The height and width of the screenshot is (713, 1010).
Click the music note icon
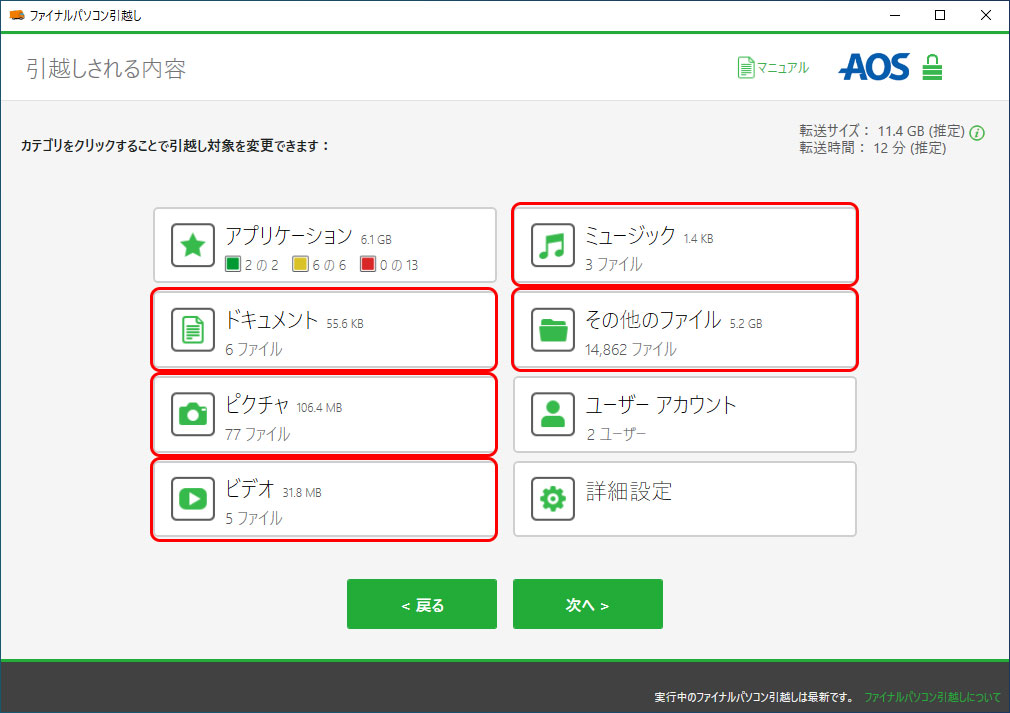[553, 245]
